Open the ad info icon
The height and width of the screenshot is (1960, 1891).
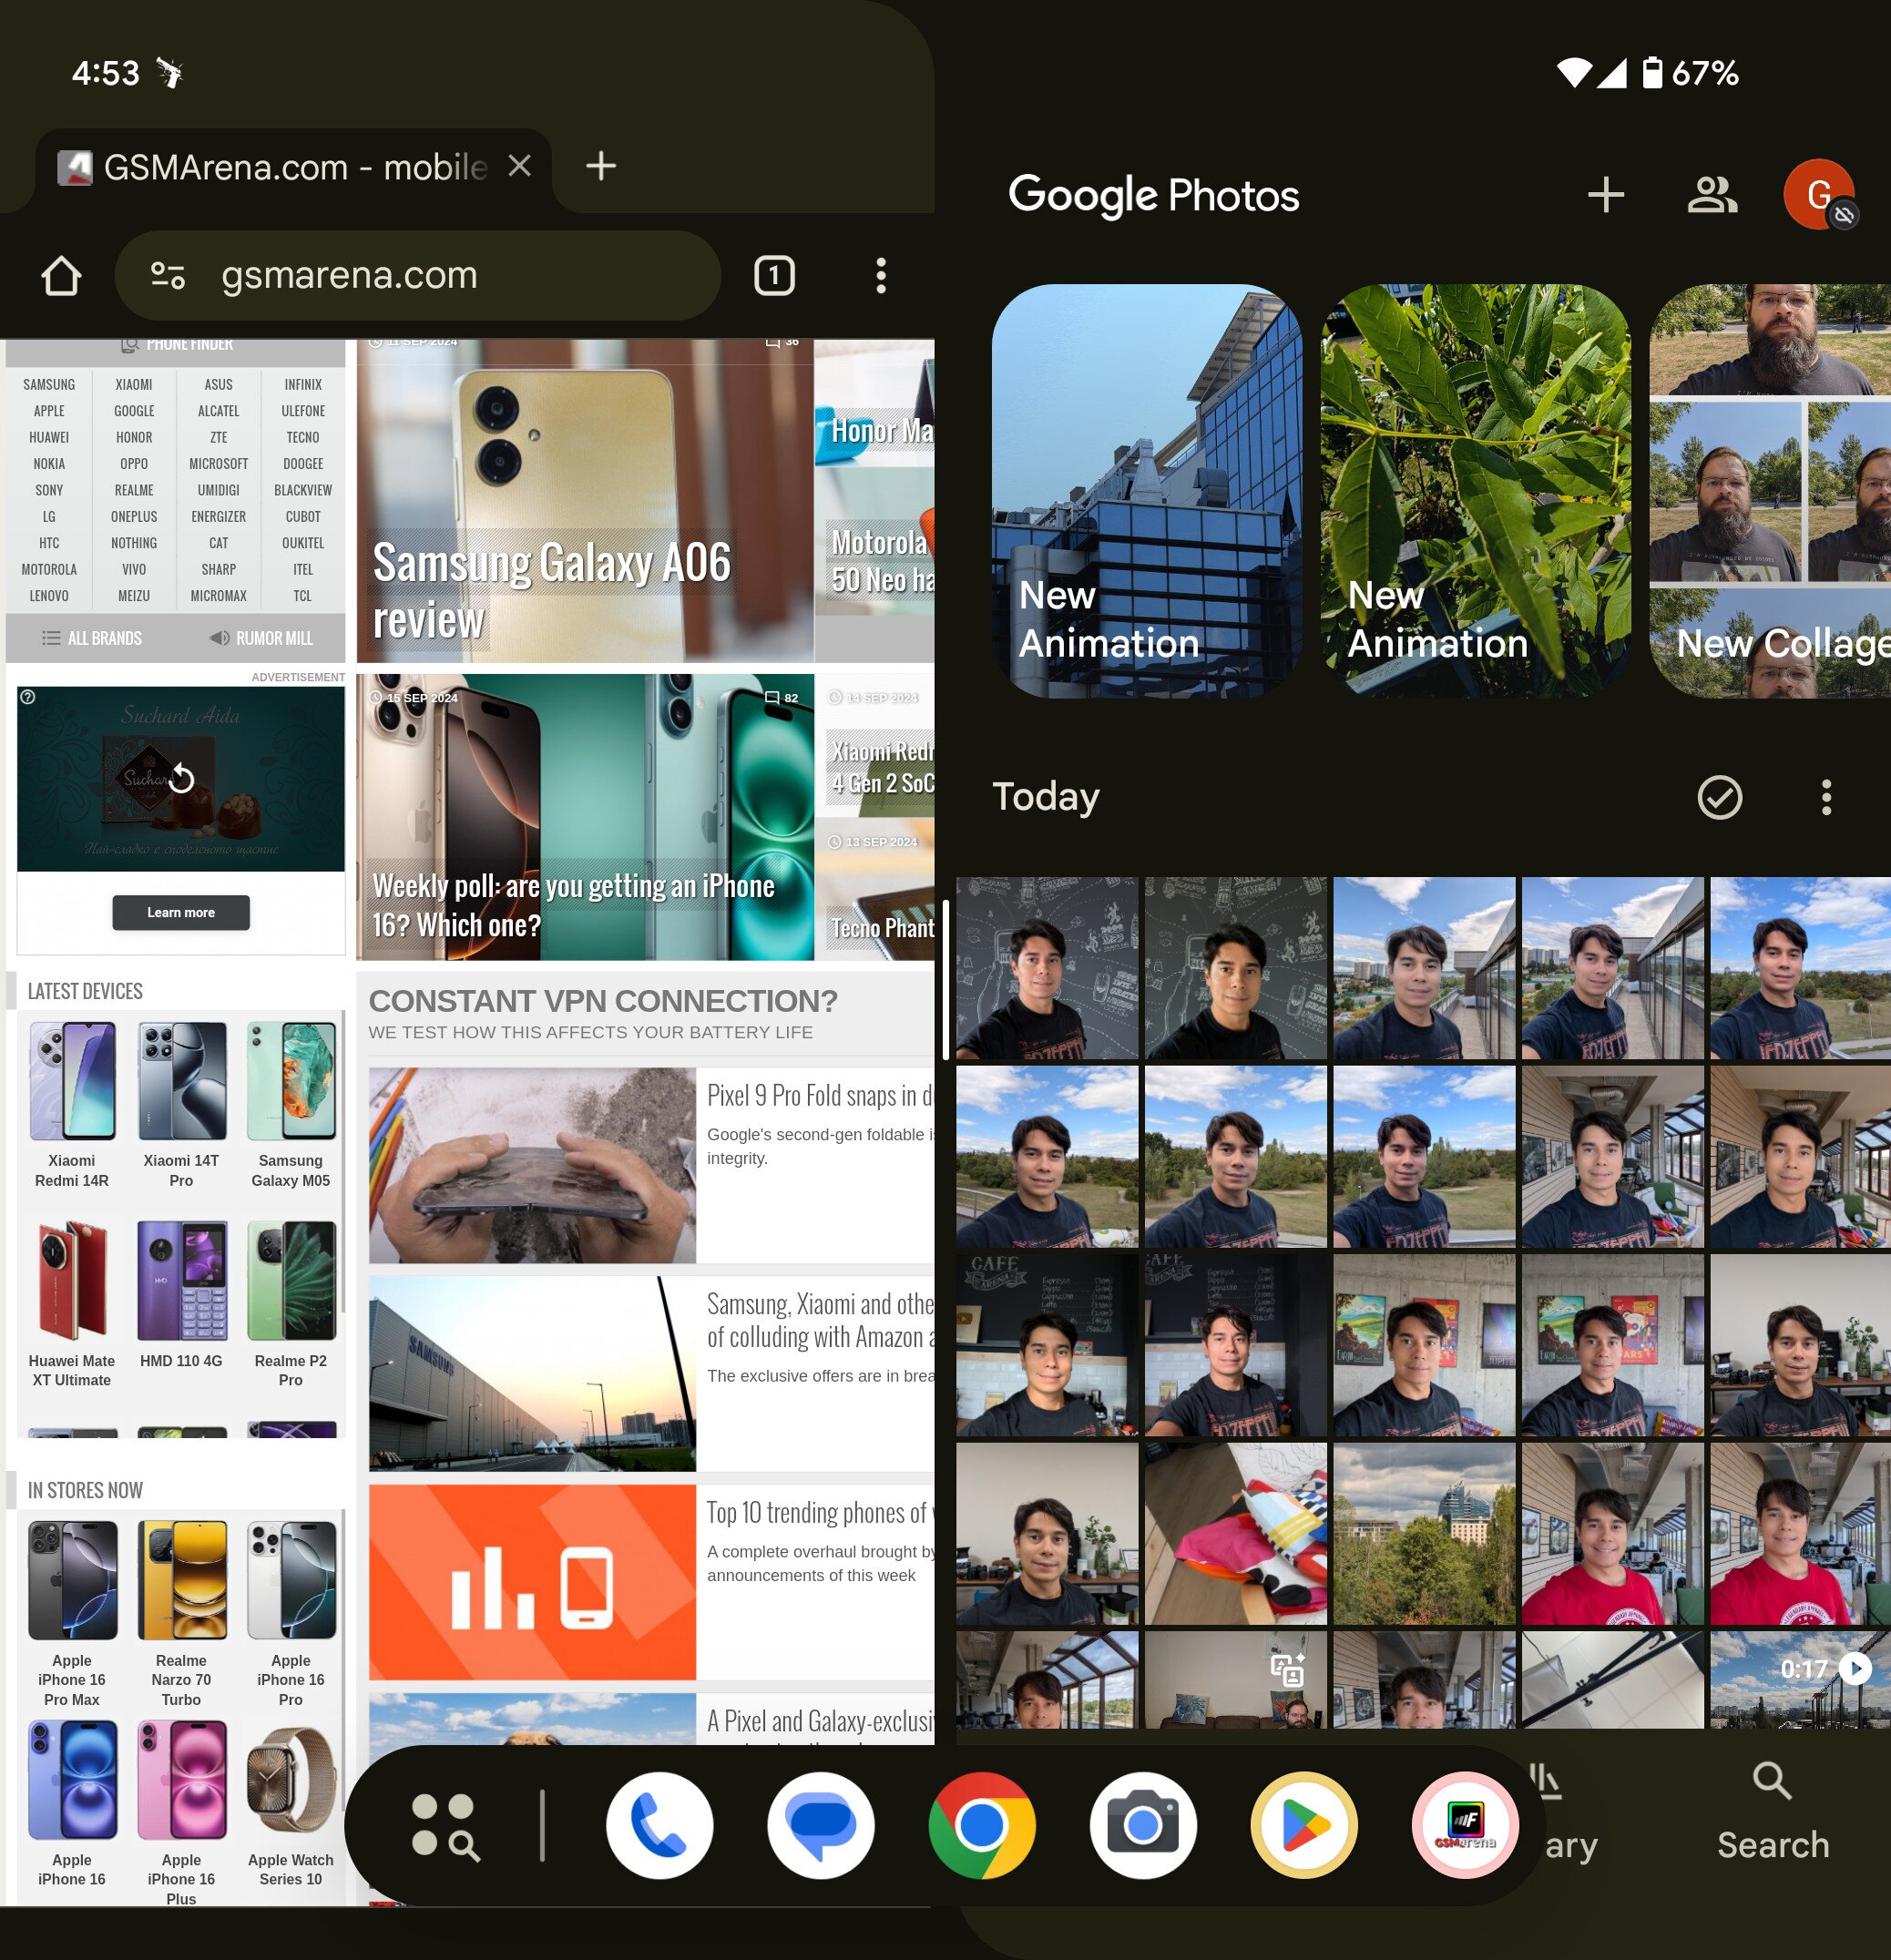[x=28, y=697]
